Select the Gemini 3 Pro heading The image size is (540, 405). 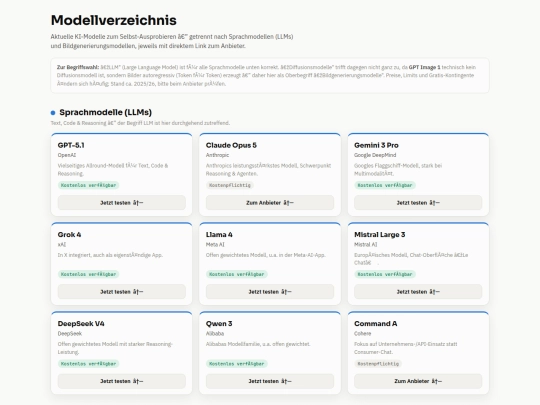[376, 145]
